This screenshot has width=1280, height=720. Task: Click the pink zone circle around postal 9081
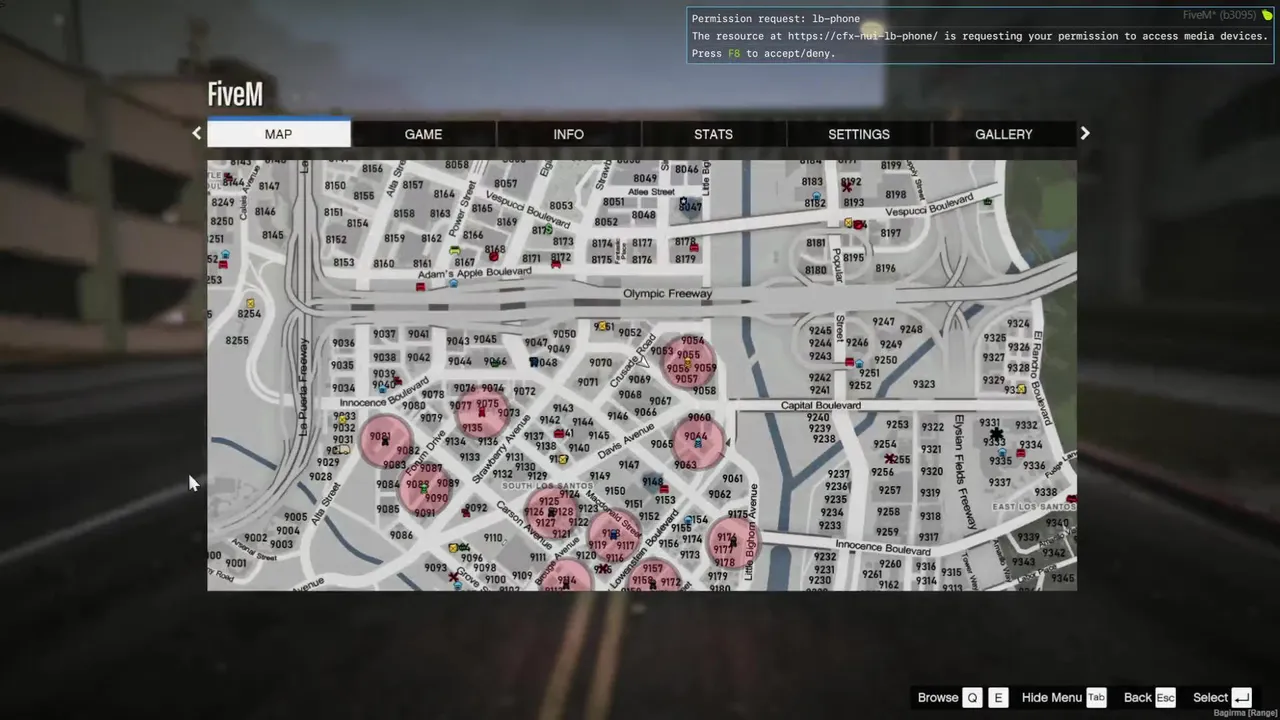pyautogui.click(x=385, y=443)
